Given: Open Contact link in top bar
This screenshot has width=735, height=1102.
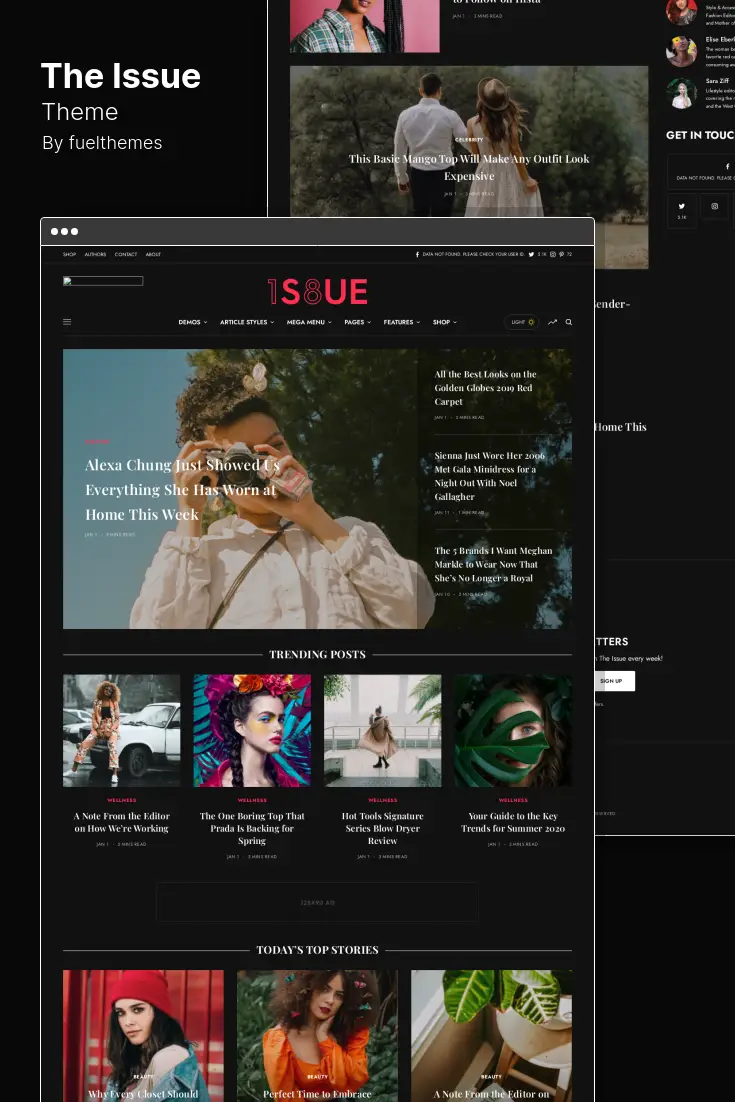Looking at the screenshot, I should [x=126, y=254].
